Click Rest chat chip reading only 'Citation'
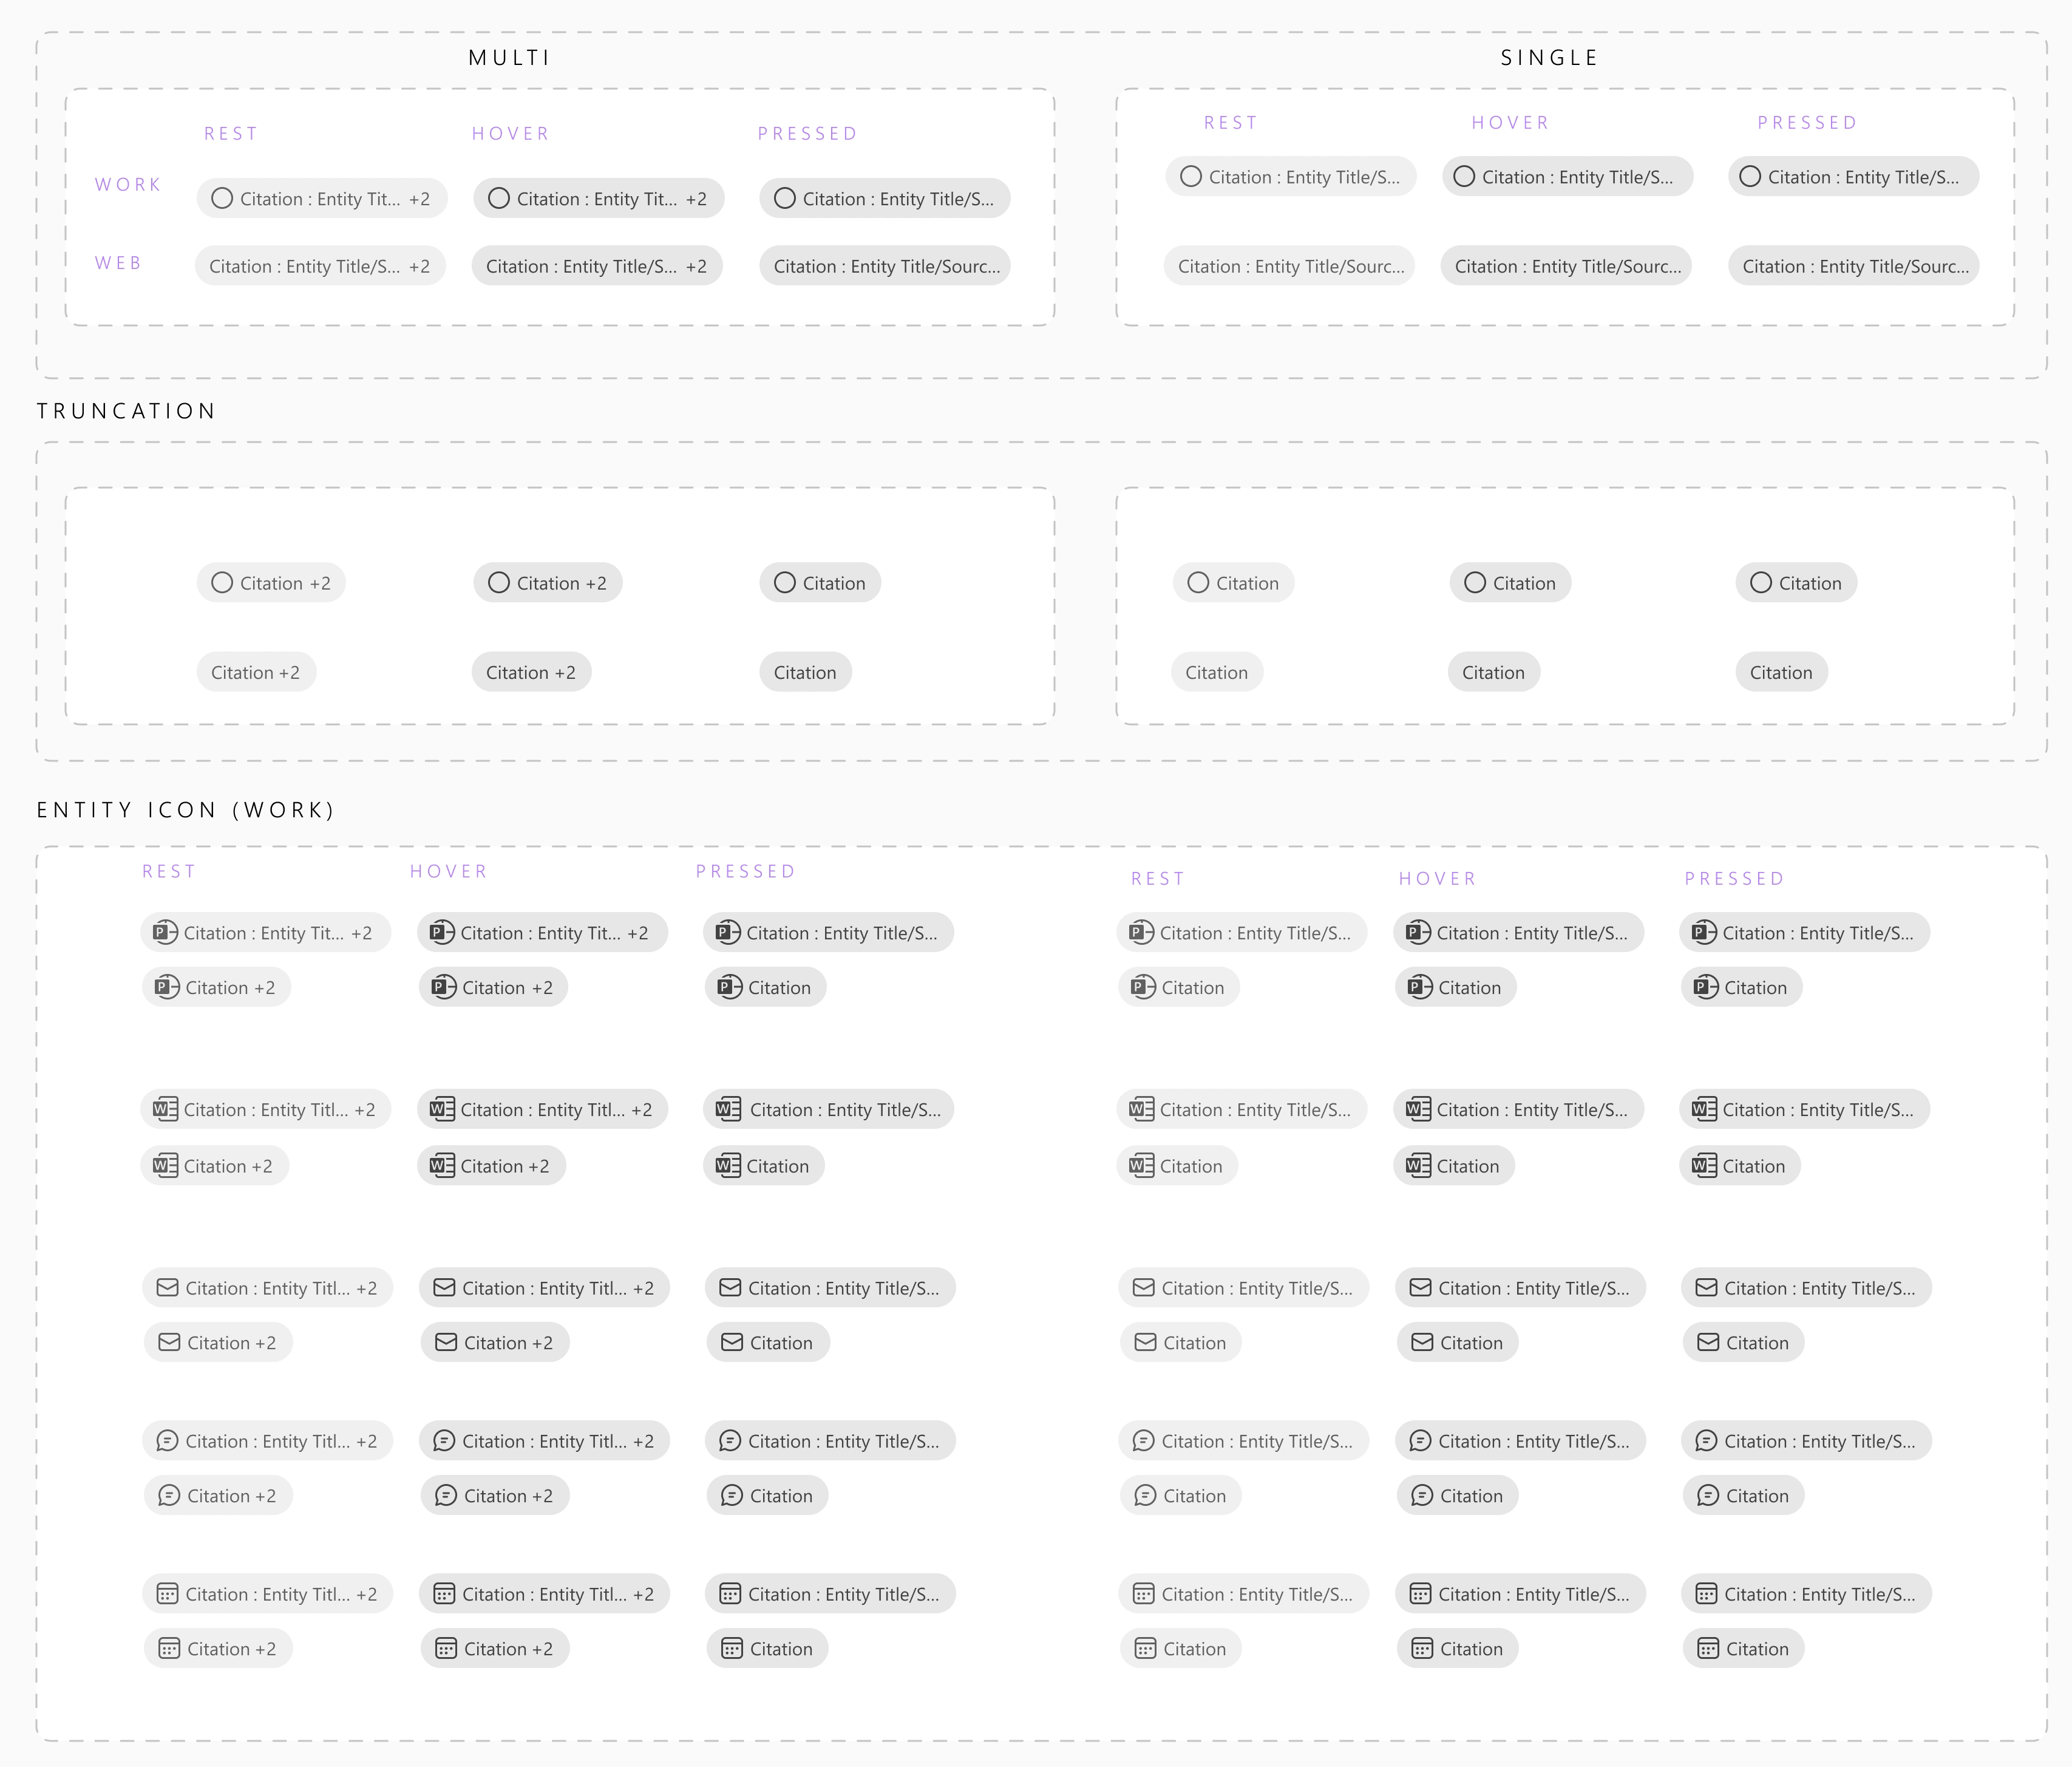Image resolution: width=2072 pixels, height=1767 pixels. click(1180, 1496)
